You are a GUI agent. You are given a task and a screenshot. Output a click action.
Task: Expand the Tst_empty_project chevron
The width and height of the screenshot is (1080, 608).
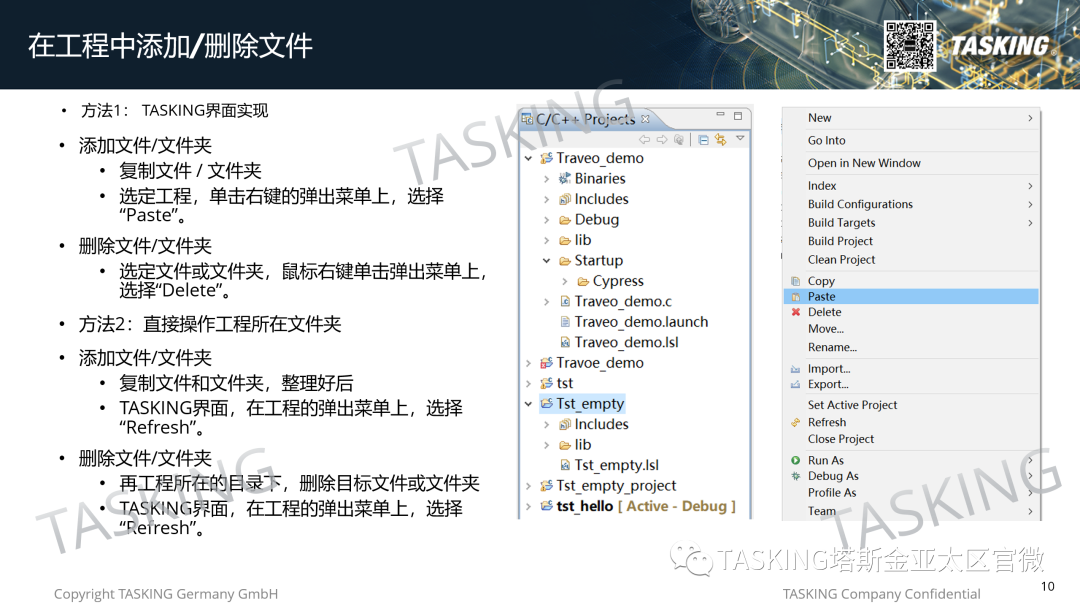pyautogui.click(x=528, y=486)
